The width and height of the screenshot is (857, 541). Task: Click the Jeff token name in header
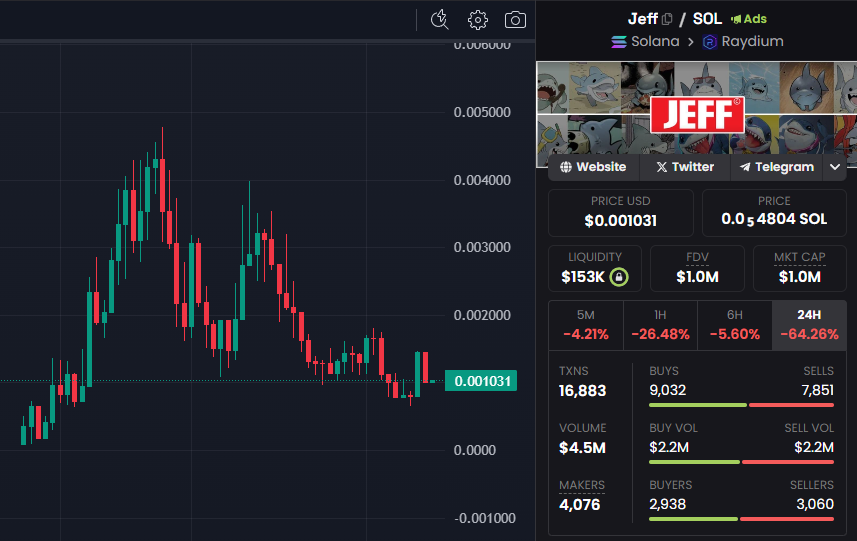643,19
